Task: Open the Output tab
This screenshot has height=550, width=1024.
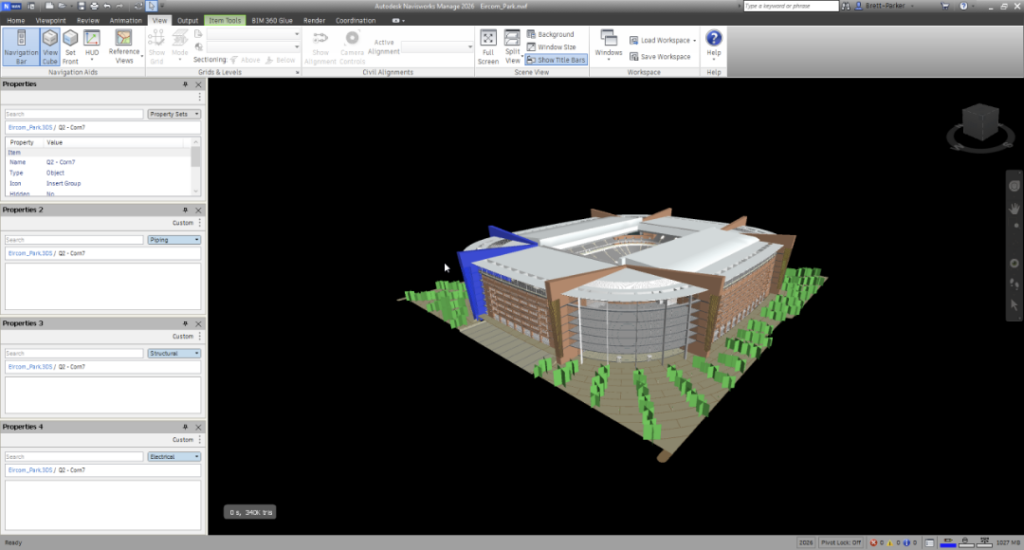Action: [187, 20]
